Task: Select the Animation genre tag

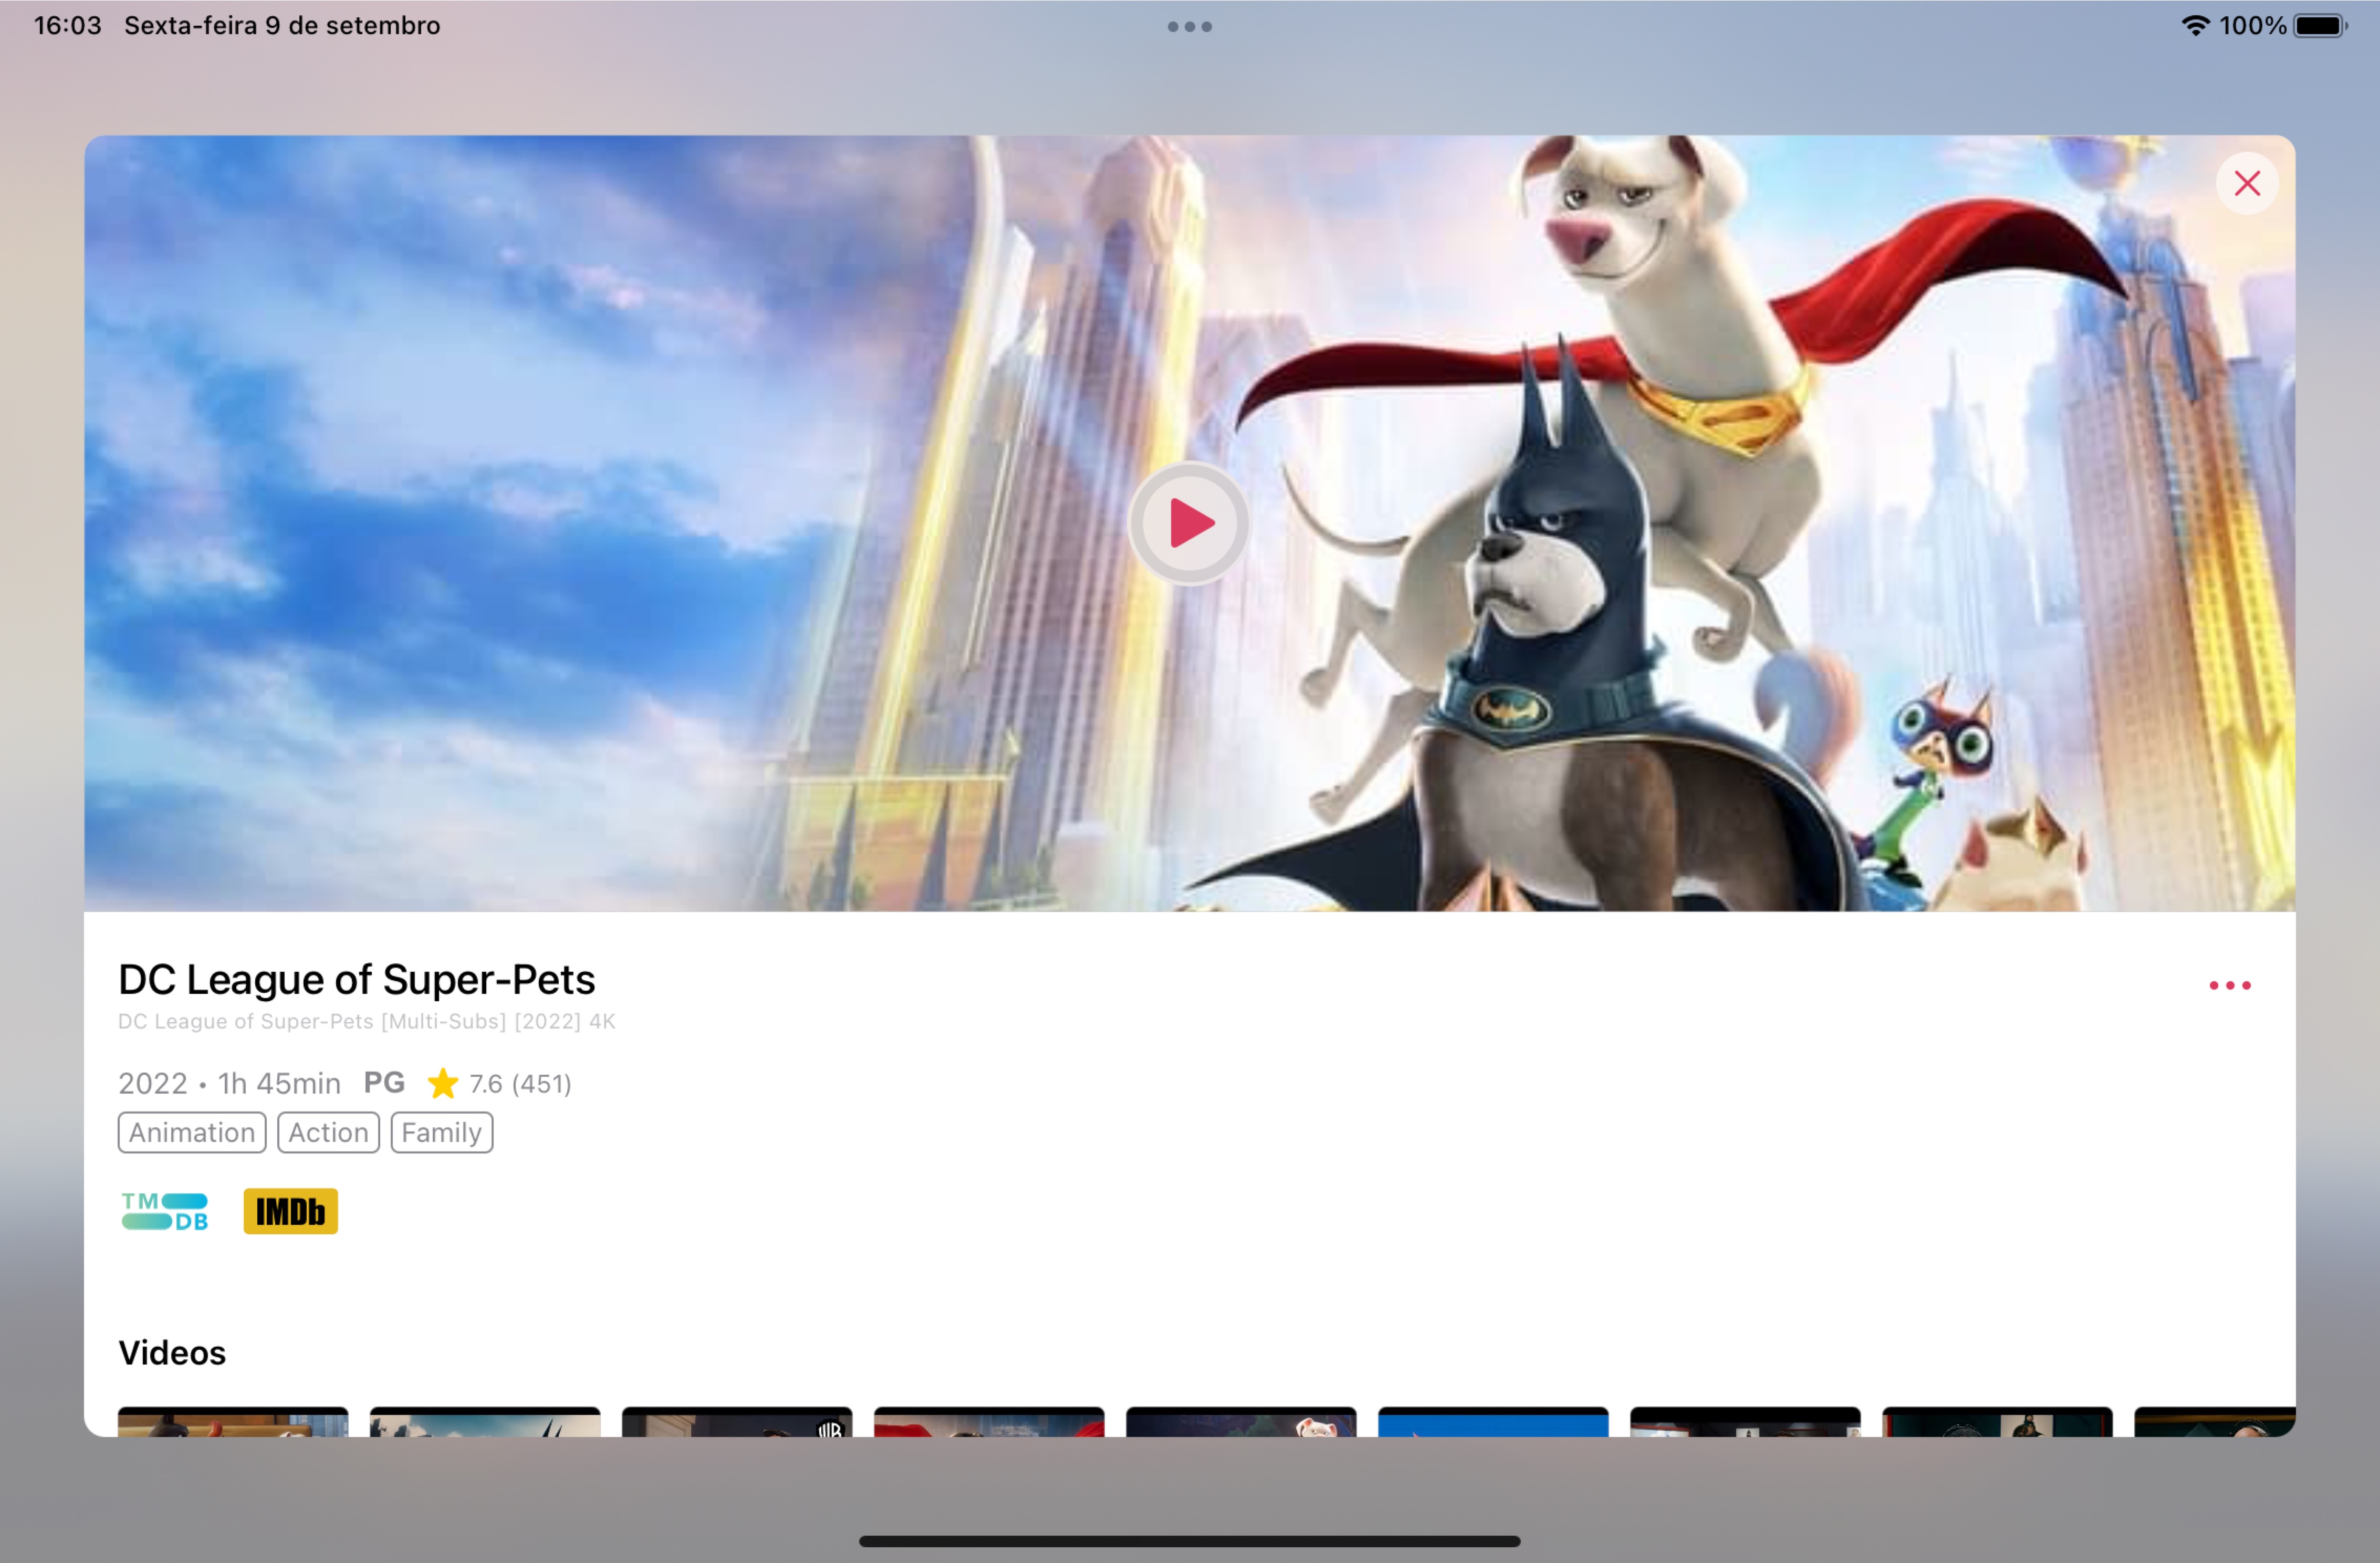Action: point(192,1132)
